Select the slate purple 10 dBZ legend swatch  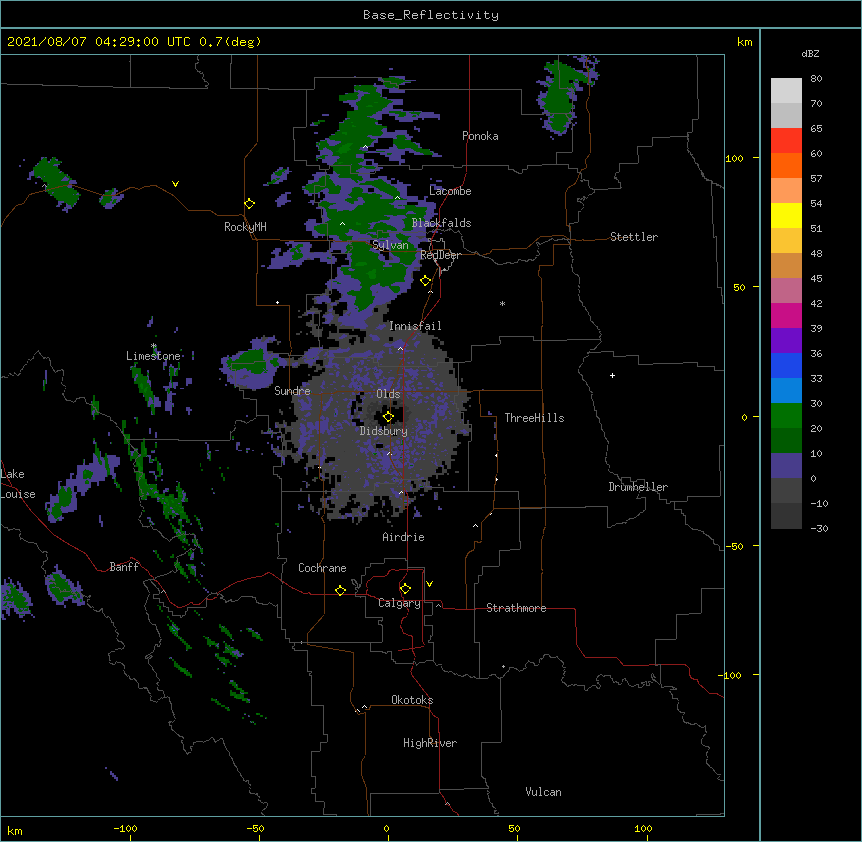[786, 466]
